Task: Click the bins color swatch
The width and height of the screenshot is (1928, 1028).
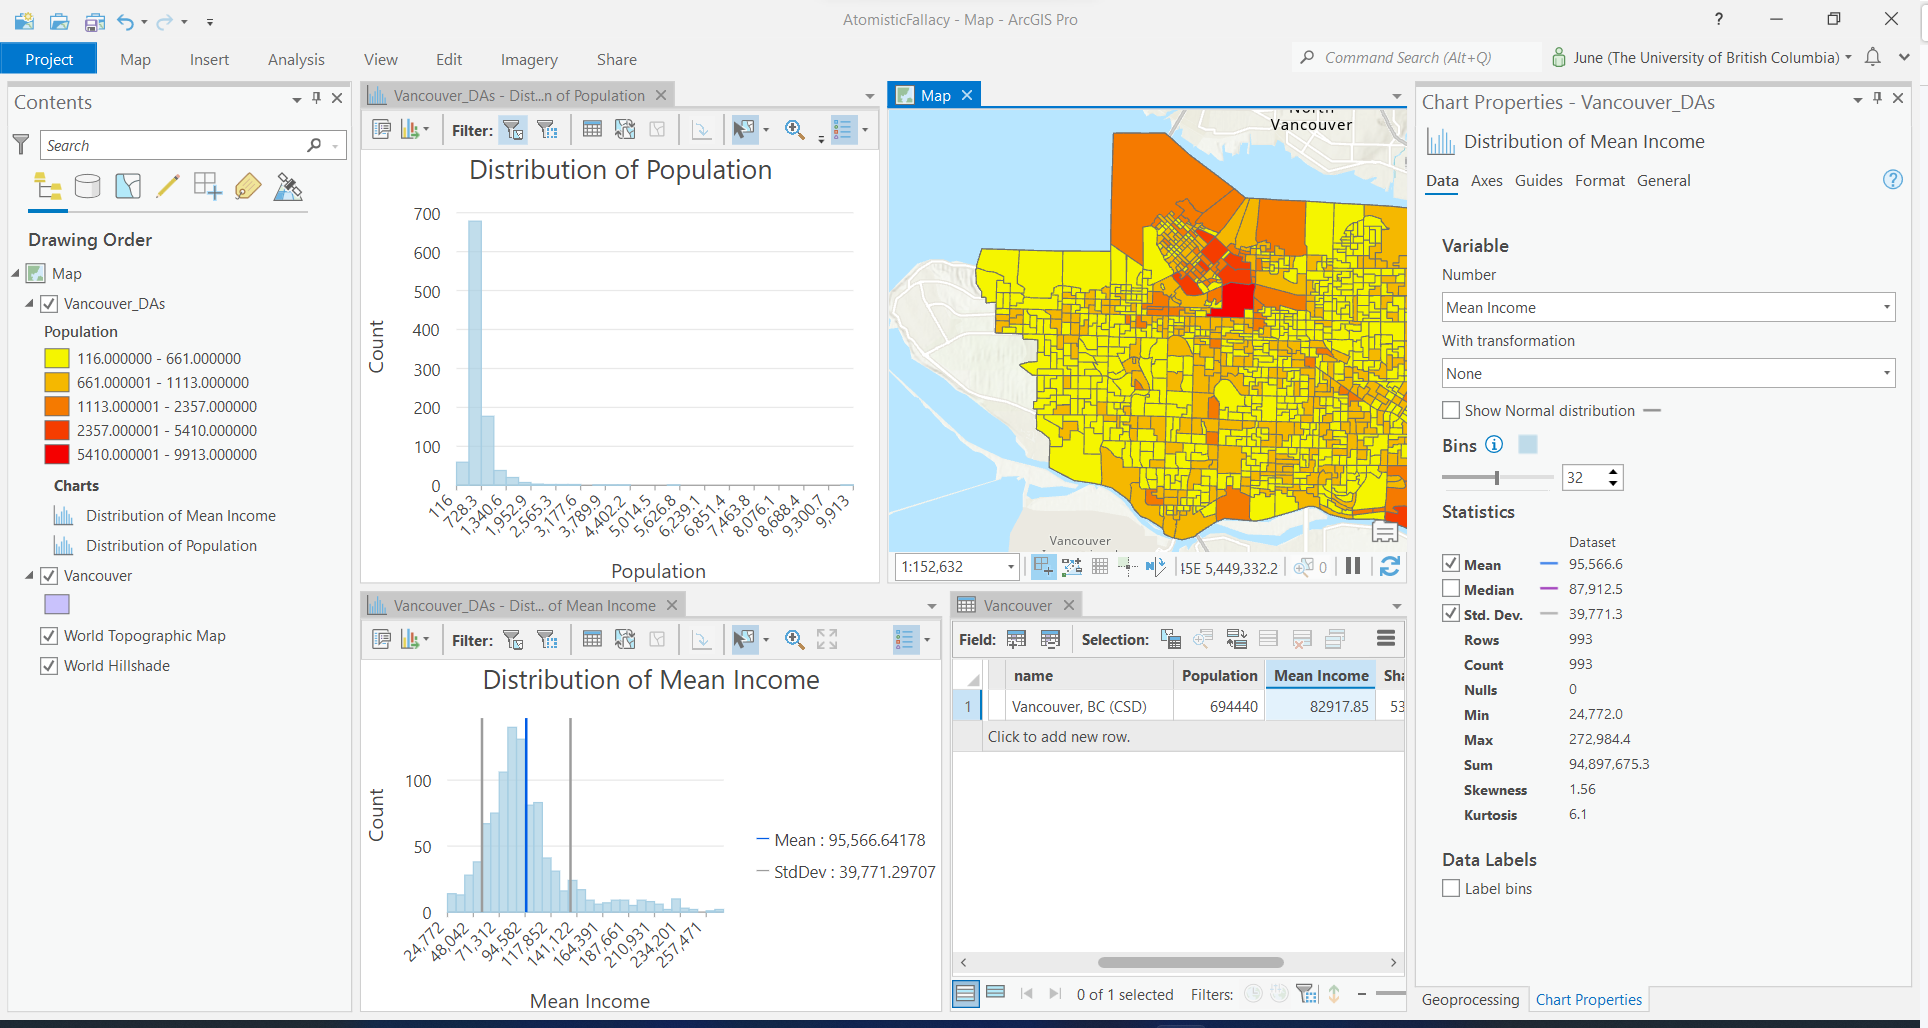Action: point(1528,445)
